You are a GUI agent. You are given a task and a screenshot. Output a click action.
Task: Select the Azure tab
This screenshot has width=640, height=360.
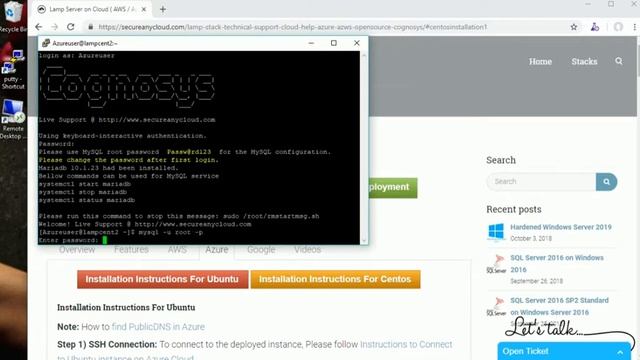pyautogui.click(x=217, y=249)
